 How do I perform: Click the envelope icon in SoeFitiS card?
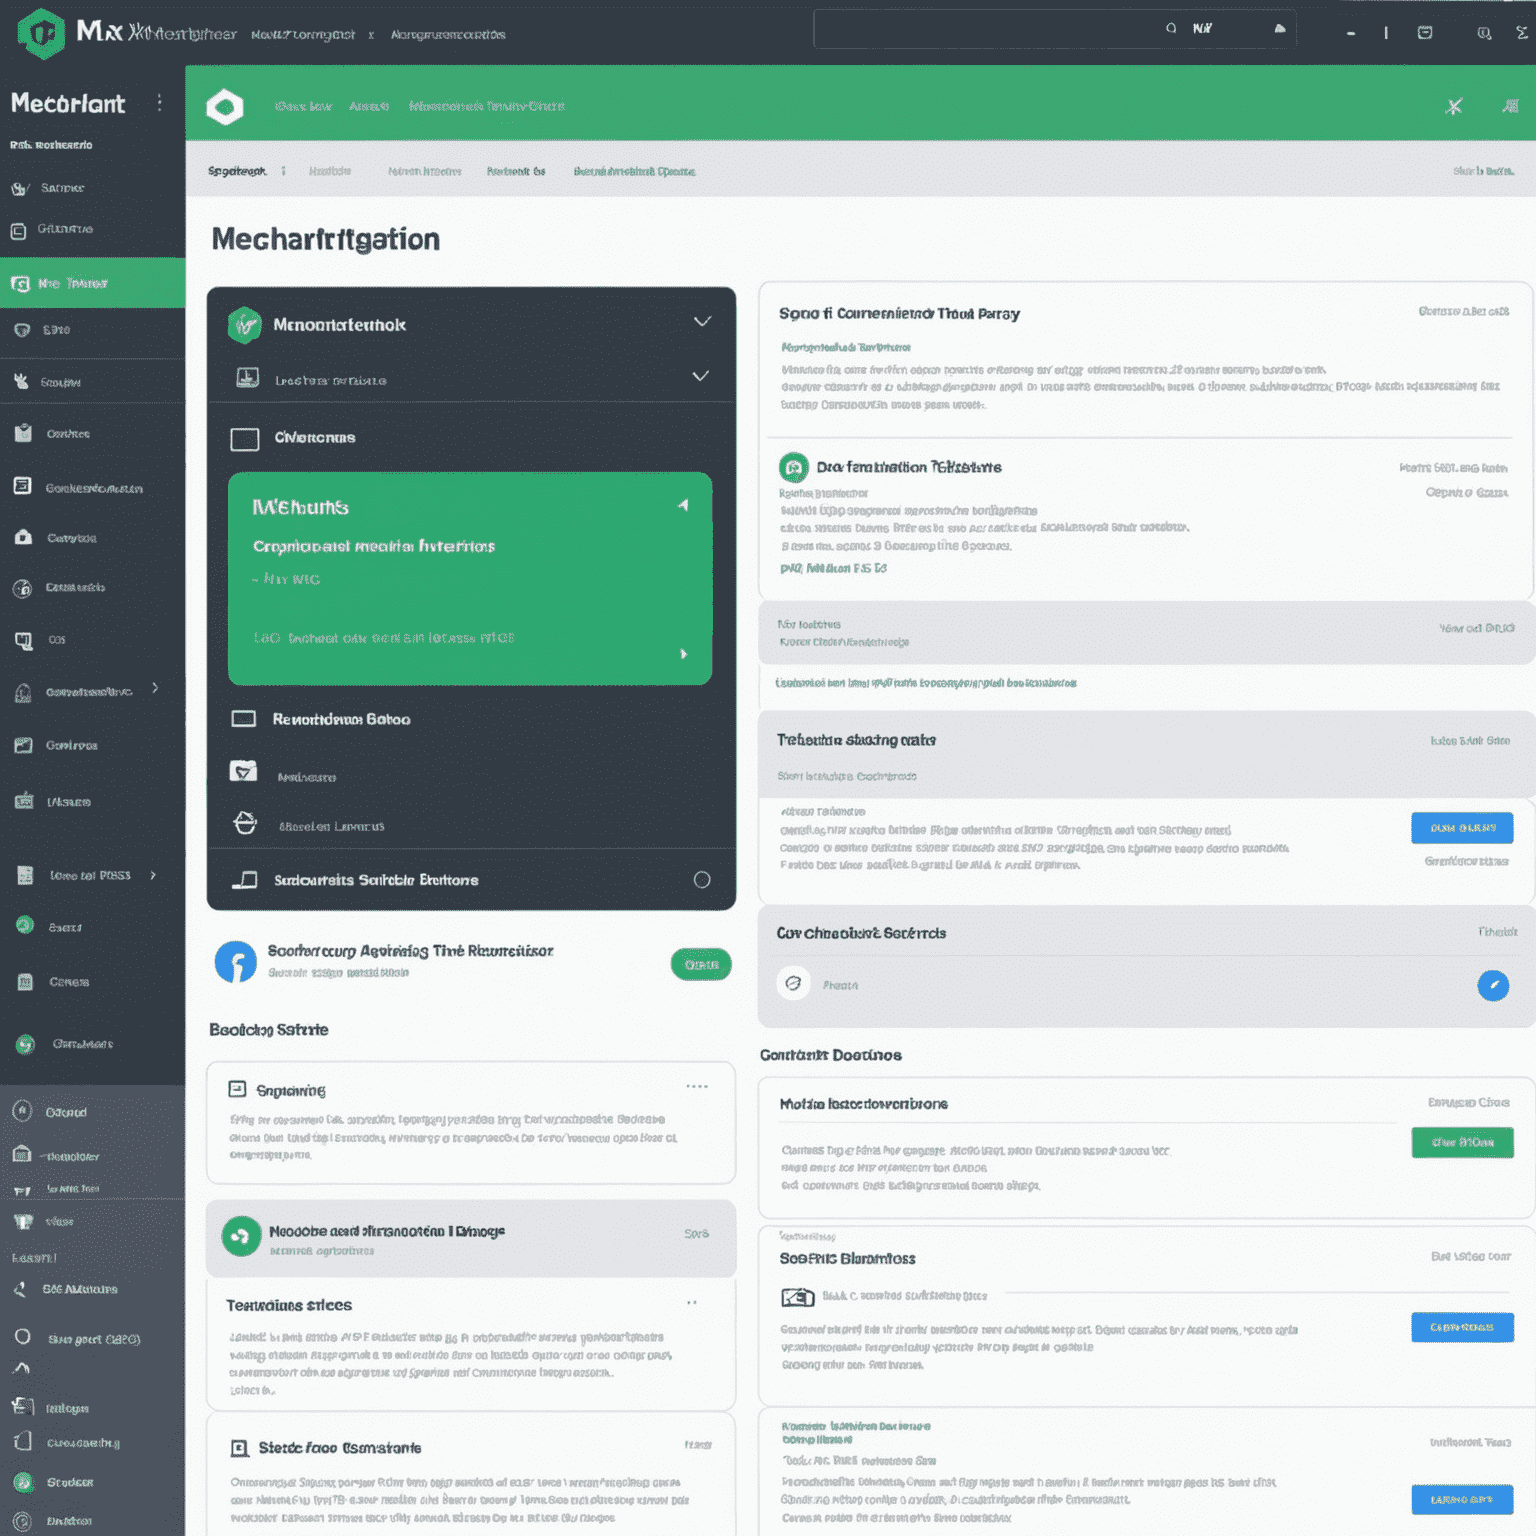click(797, 1298)
